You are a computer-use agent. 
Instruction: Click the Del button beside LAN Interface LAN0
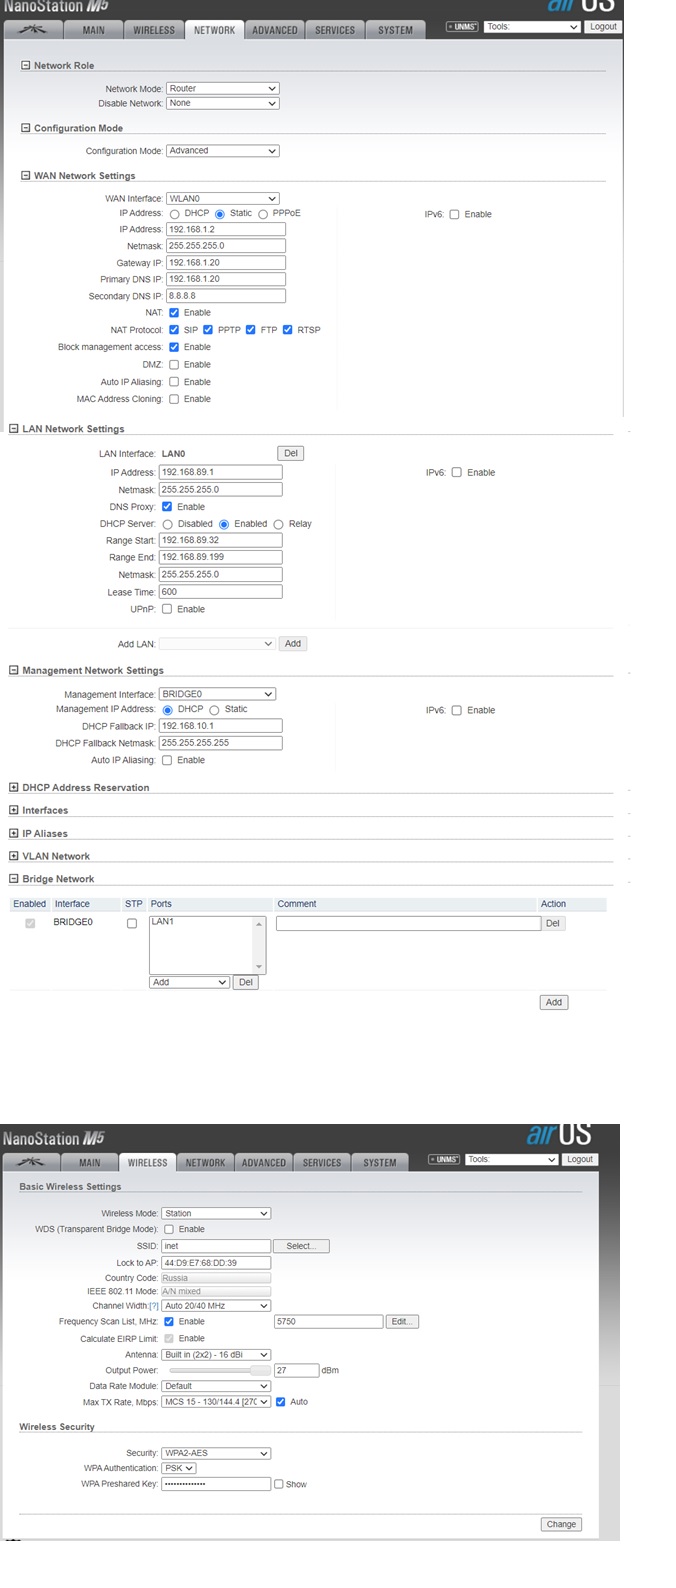(290, 453)
